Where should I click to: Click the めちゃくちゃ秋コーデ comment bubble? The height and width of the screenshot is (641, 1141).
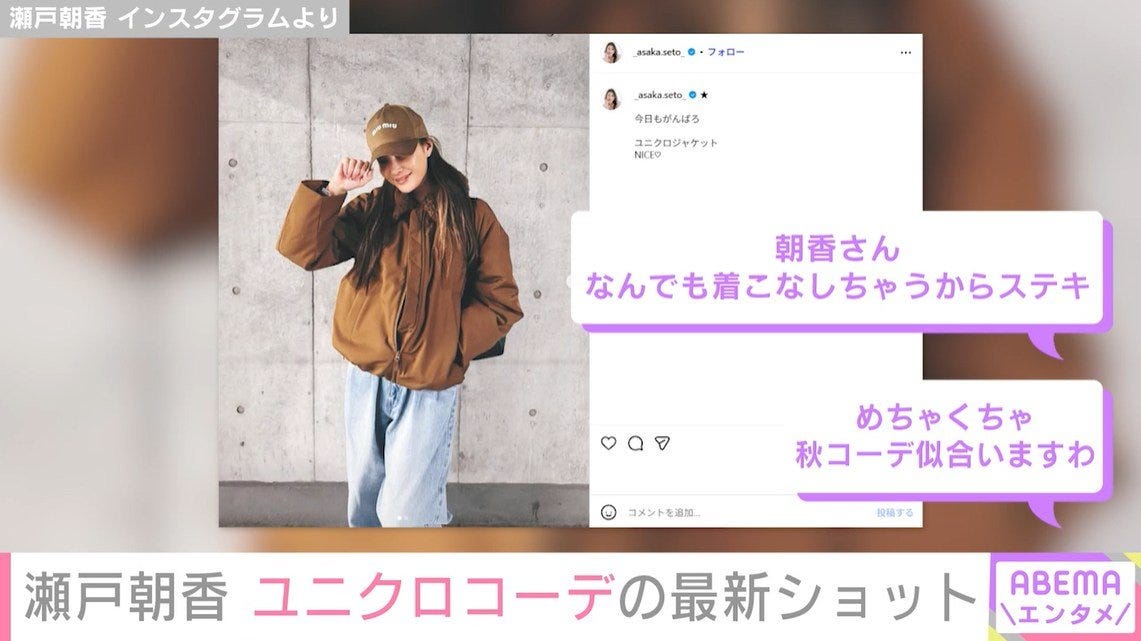pos(945,437)
